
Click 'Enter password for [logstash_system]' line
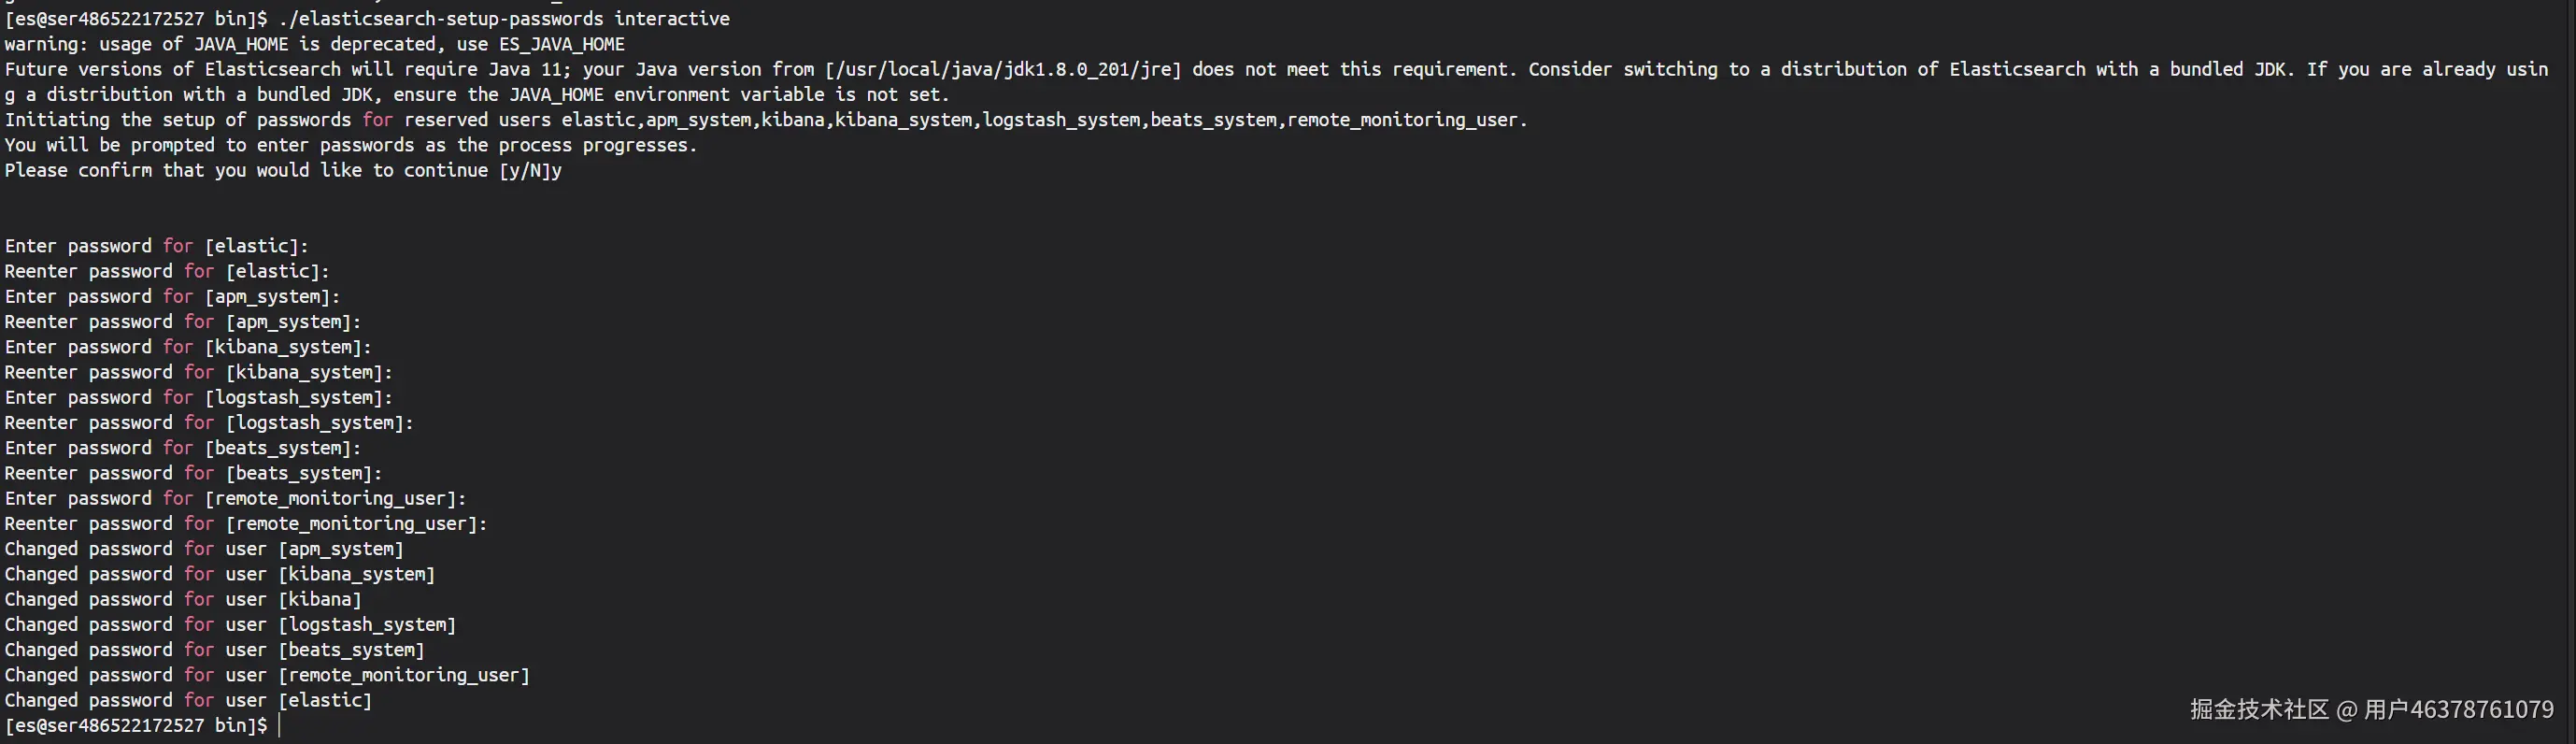tap(198, 398)
